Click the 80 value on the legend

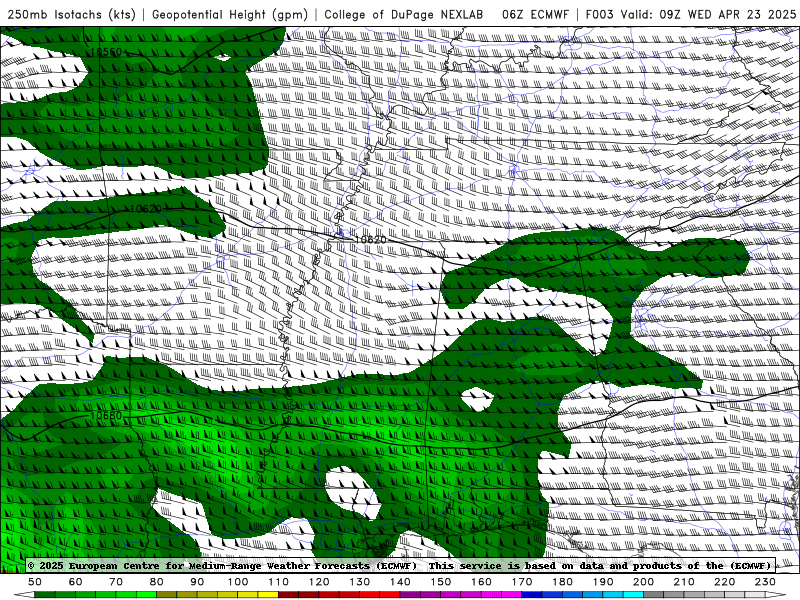click(157, 582)
